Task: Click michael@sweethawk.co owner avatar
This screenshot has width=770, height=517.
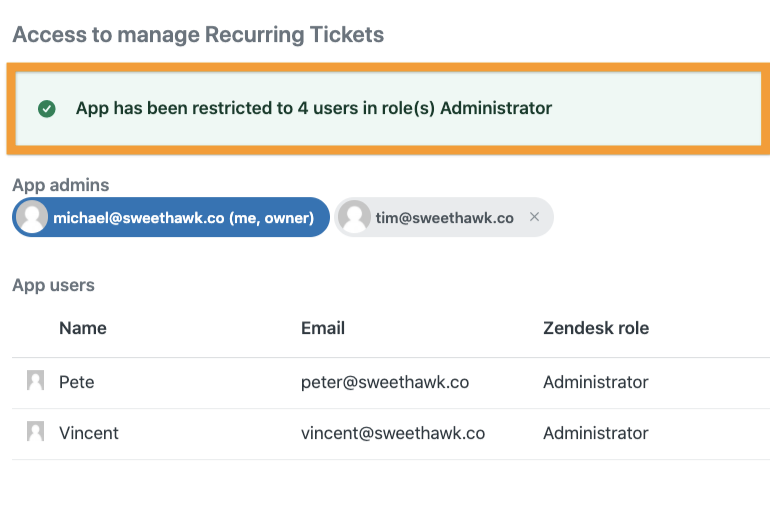Action: (x=32, y=217)
